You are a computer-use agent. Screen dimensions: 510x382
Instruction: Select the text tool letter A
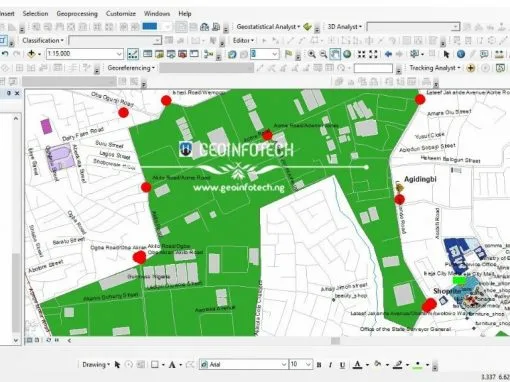tap(172, 365)
